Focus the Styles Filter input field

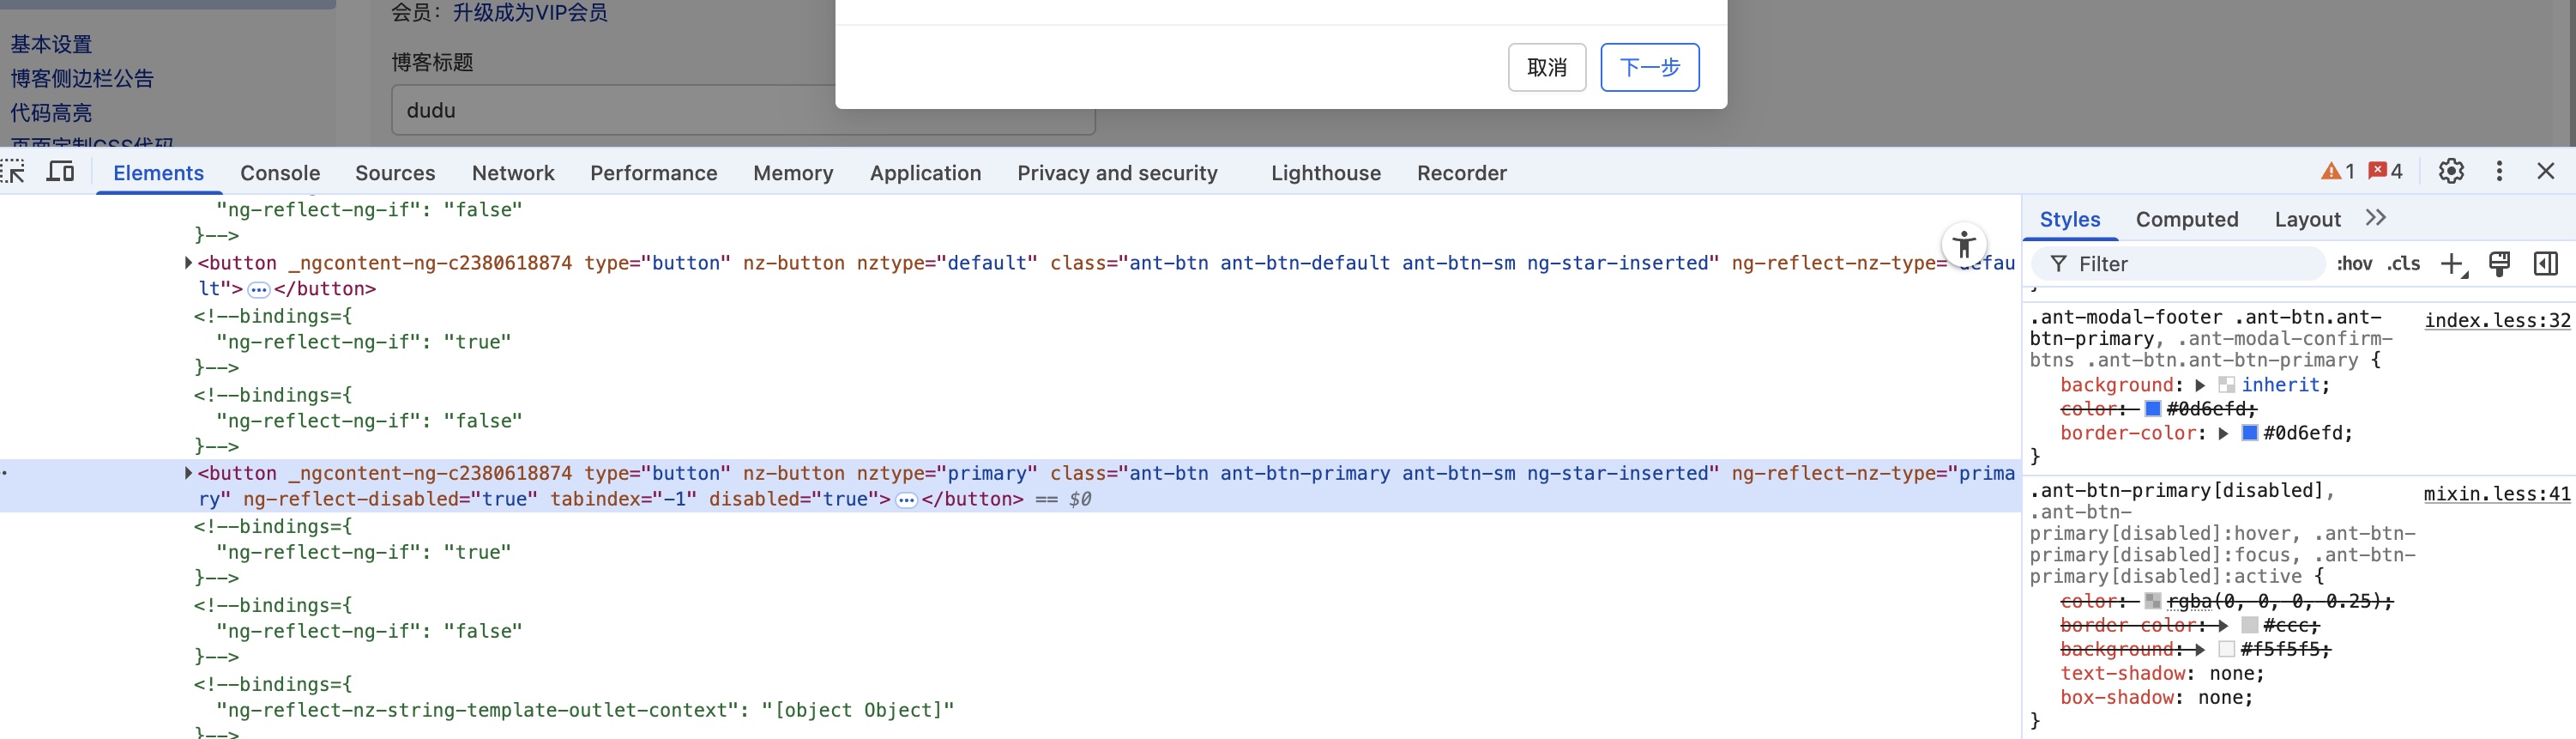[x=2190, y=264]
